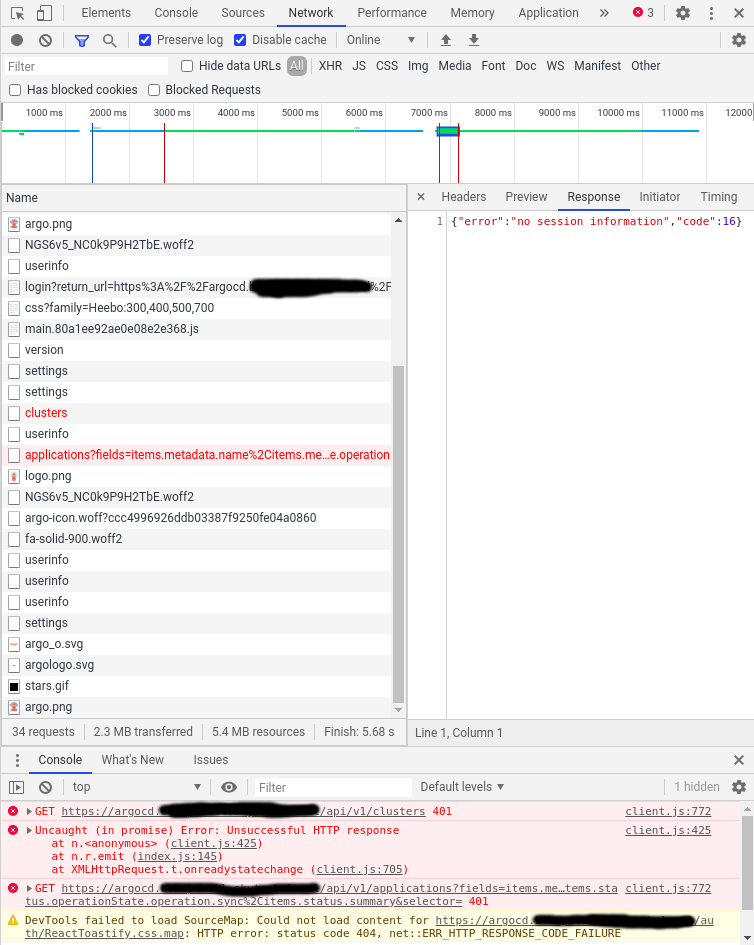Open the Timing tab

click(718, 196)
